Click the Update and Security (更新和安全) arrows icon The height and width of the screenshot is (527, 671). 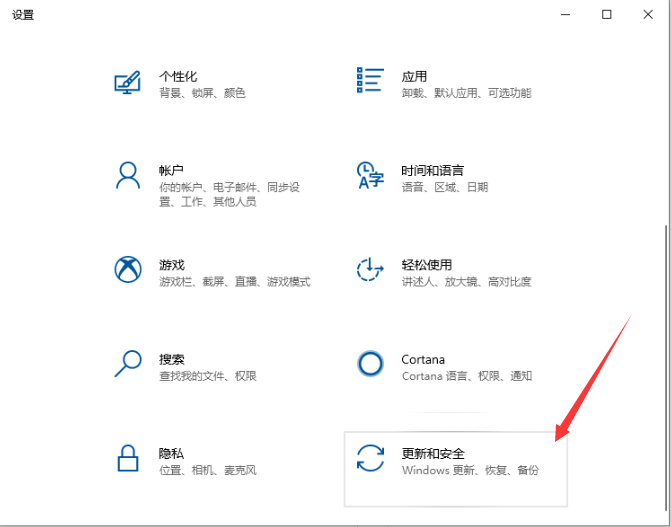(x=370, y=458)
